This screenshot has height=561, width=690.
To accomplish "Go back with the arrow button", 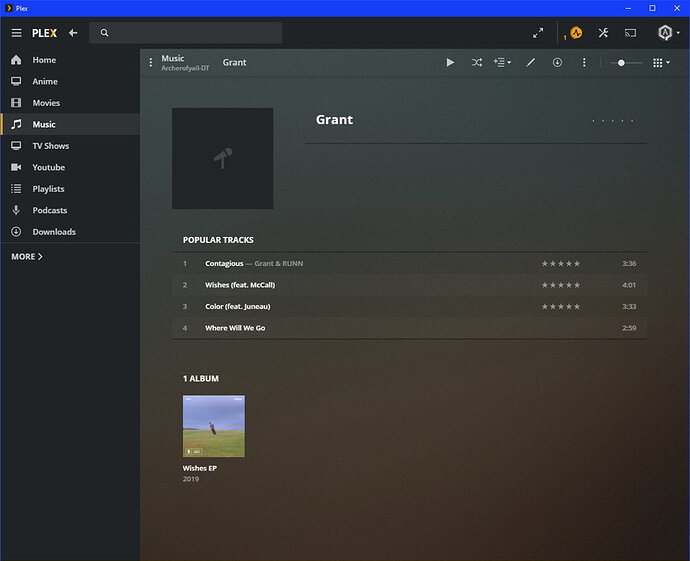I will [73, 33].
